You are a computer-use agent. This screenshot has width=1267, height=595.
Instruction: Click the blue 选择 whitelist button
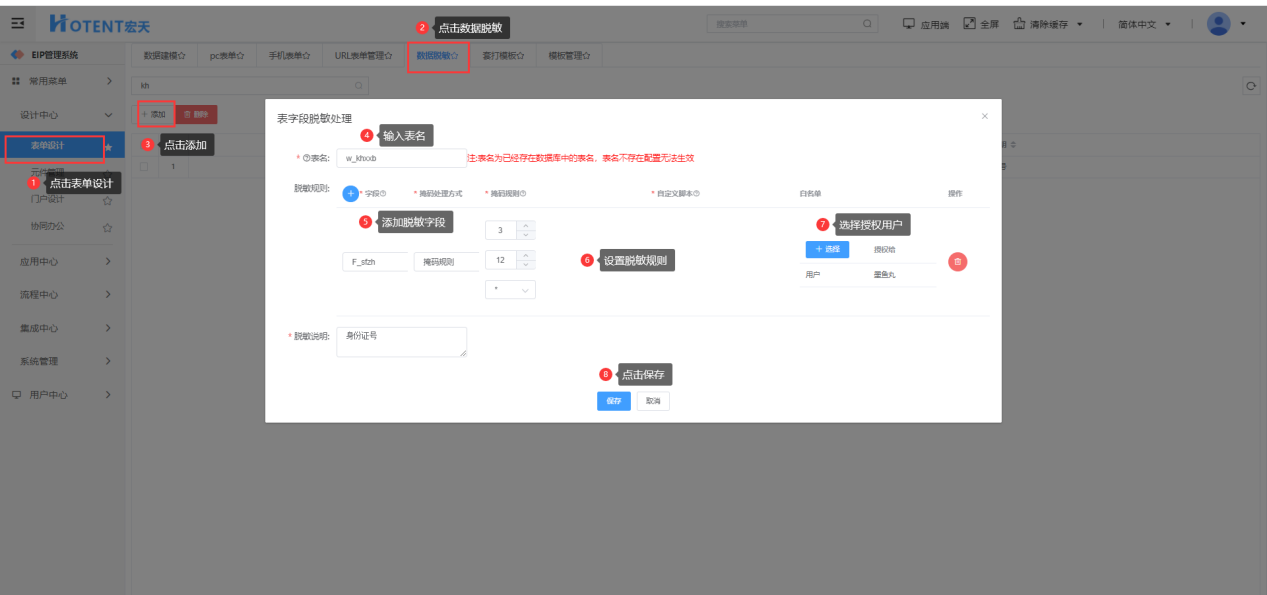click(x=827, y=249)
